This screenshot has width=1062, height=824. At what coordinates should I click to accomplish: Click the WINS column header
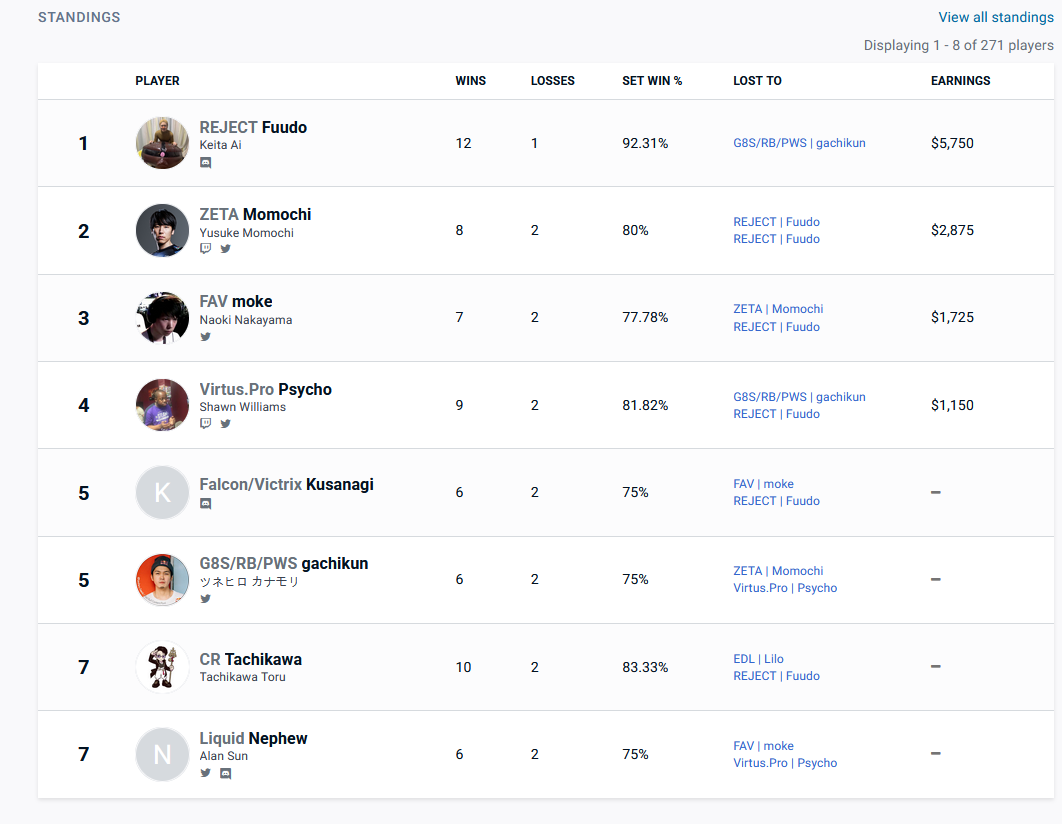pos(470,81)
